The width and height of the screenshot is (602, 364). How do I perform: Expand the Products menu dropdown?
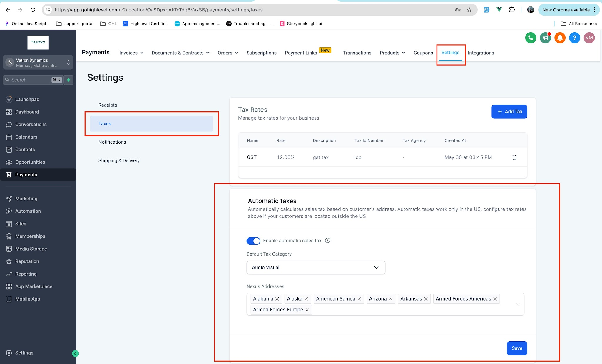[x=392, y=53]
